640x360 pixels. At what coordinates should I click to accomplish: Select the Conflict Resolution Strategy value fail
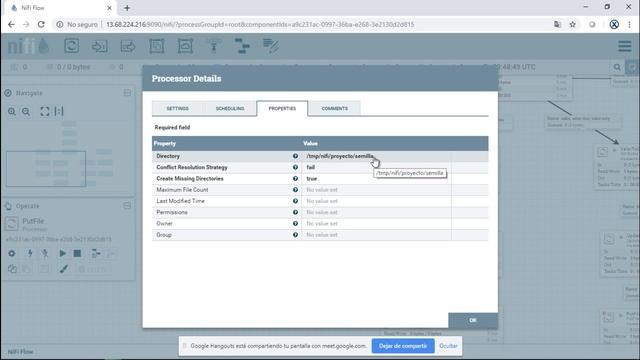click(311, 167)
